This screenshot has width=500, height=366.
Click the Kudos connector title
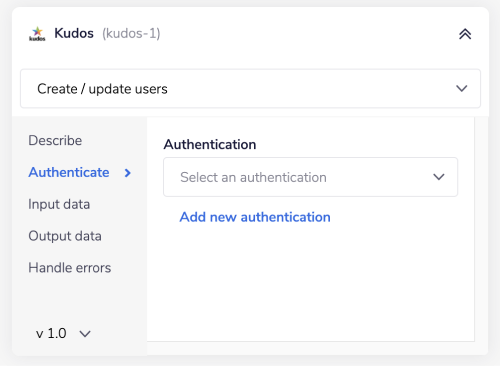(x=74, y=33)
